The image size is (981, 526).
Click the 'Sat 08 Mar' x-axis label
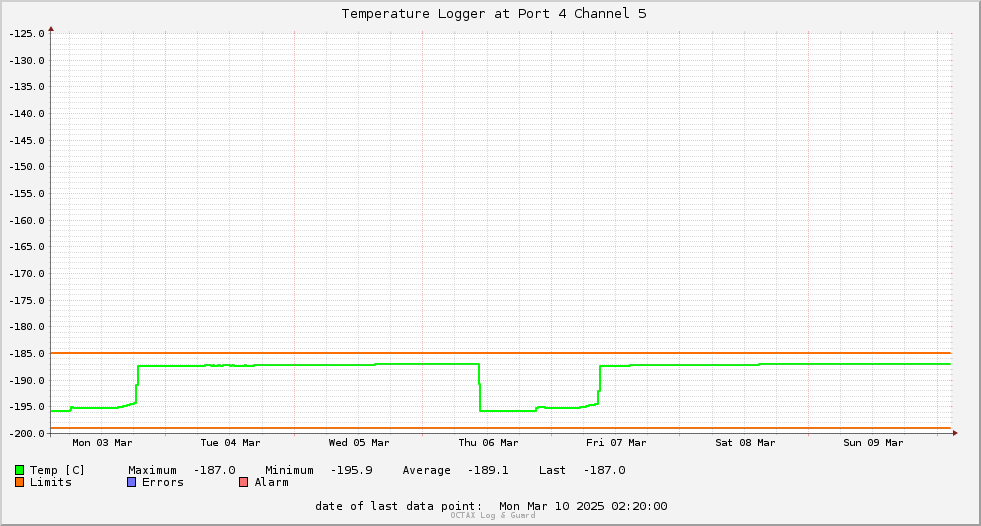pos(745,443)
